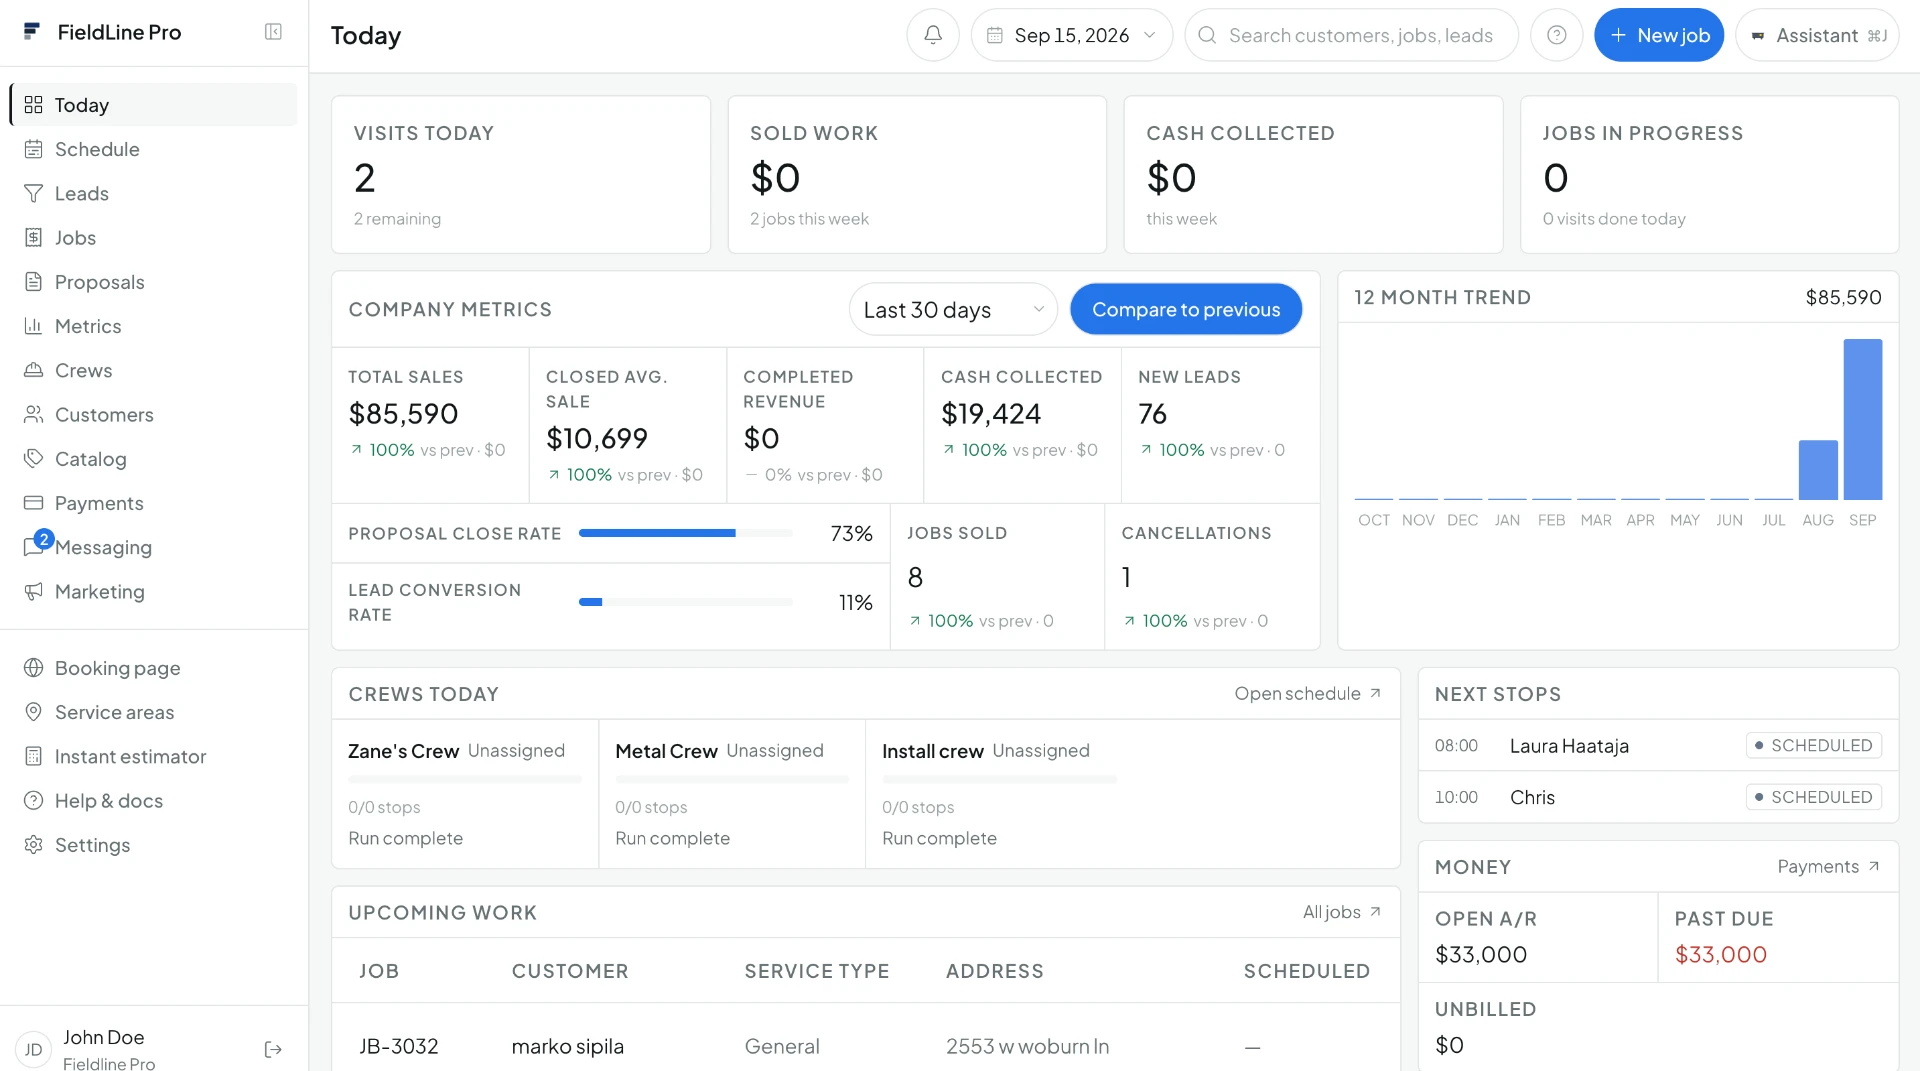Open Help & docs

[153, 801]
